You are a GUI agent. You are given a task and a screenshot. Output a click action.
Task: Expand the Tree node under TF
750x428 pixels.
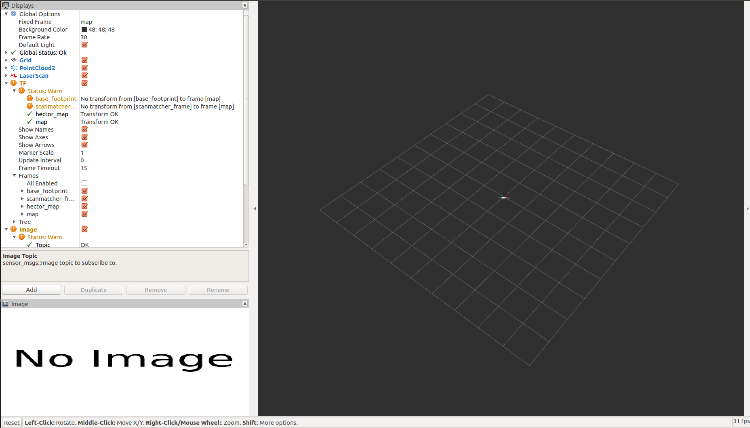(x=14, y=221)
